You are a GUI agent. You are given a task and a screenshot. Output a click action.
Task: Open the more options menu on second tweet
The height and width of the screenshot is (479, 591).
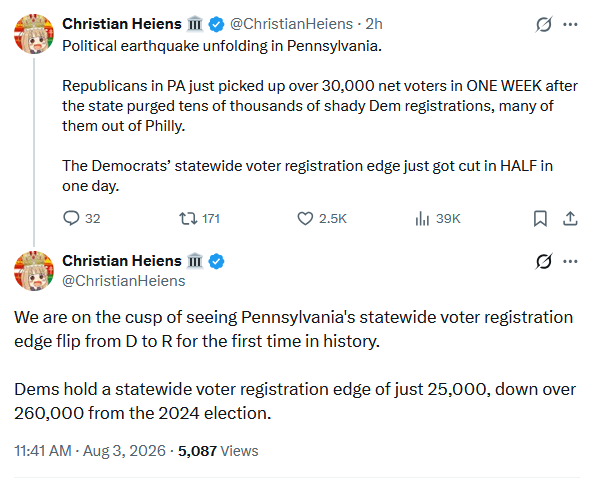[x=570, y=261]
